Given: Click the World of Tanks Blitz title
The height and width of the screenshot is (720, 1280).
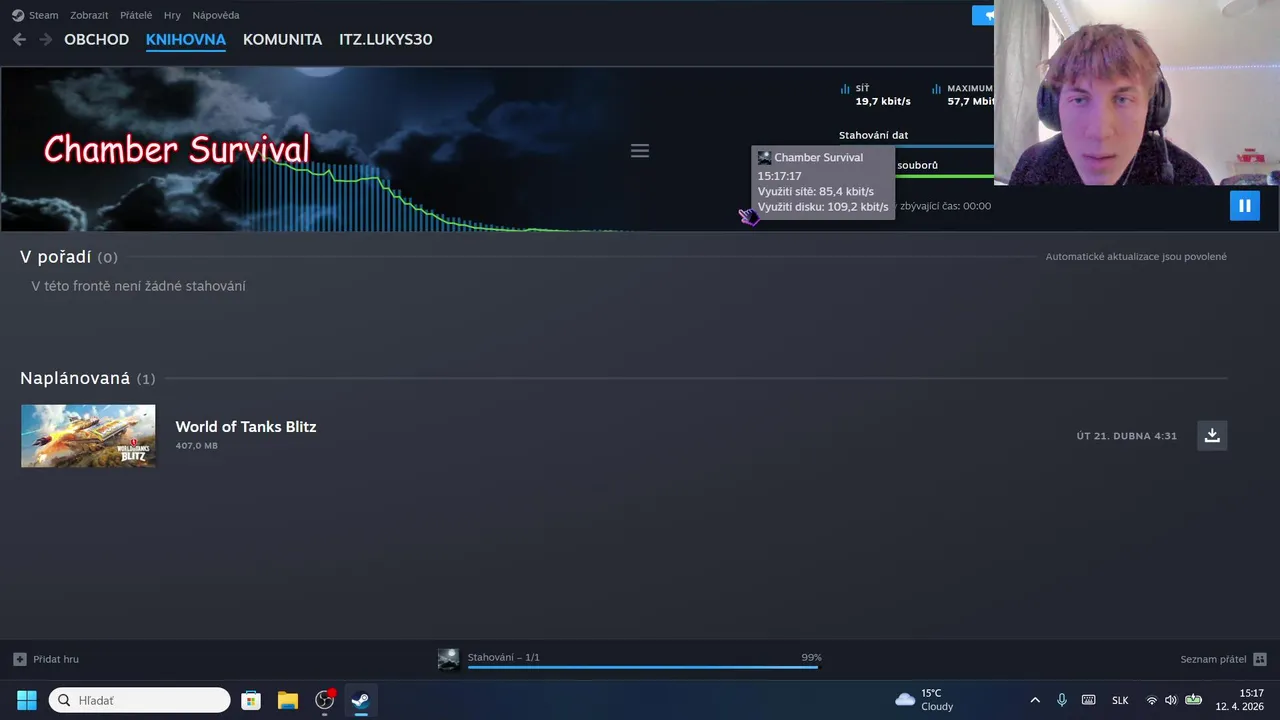Looking at the screenshot, I should [x=246, y=427].
